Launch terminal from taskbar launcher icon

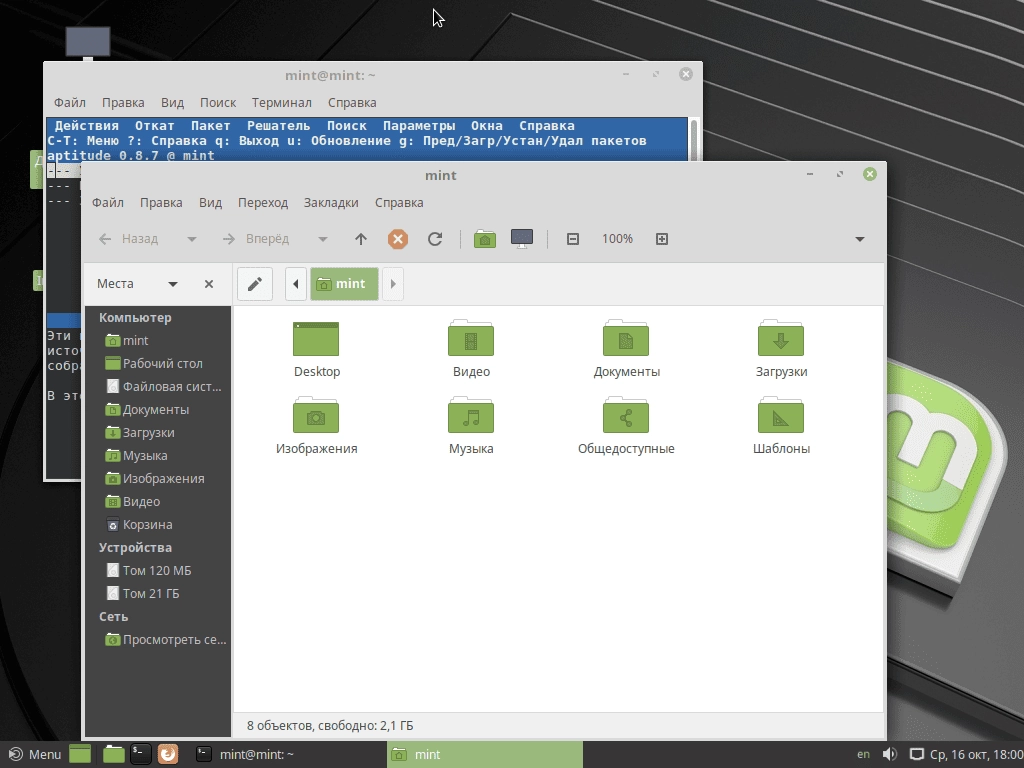140,754
